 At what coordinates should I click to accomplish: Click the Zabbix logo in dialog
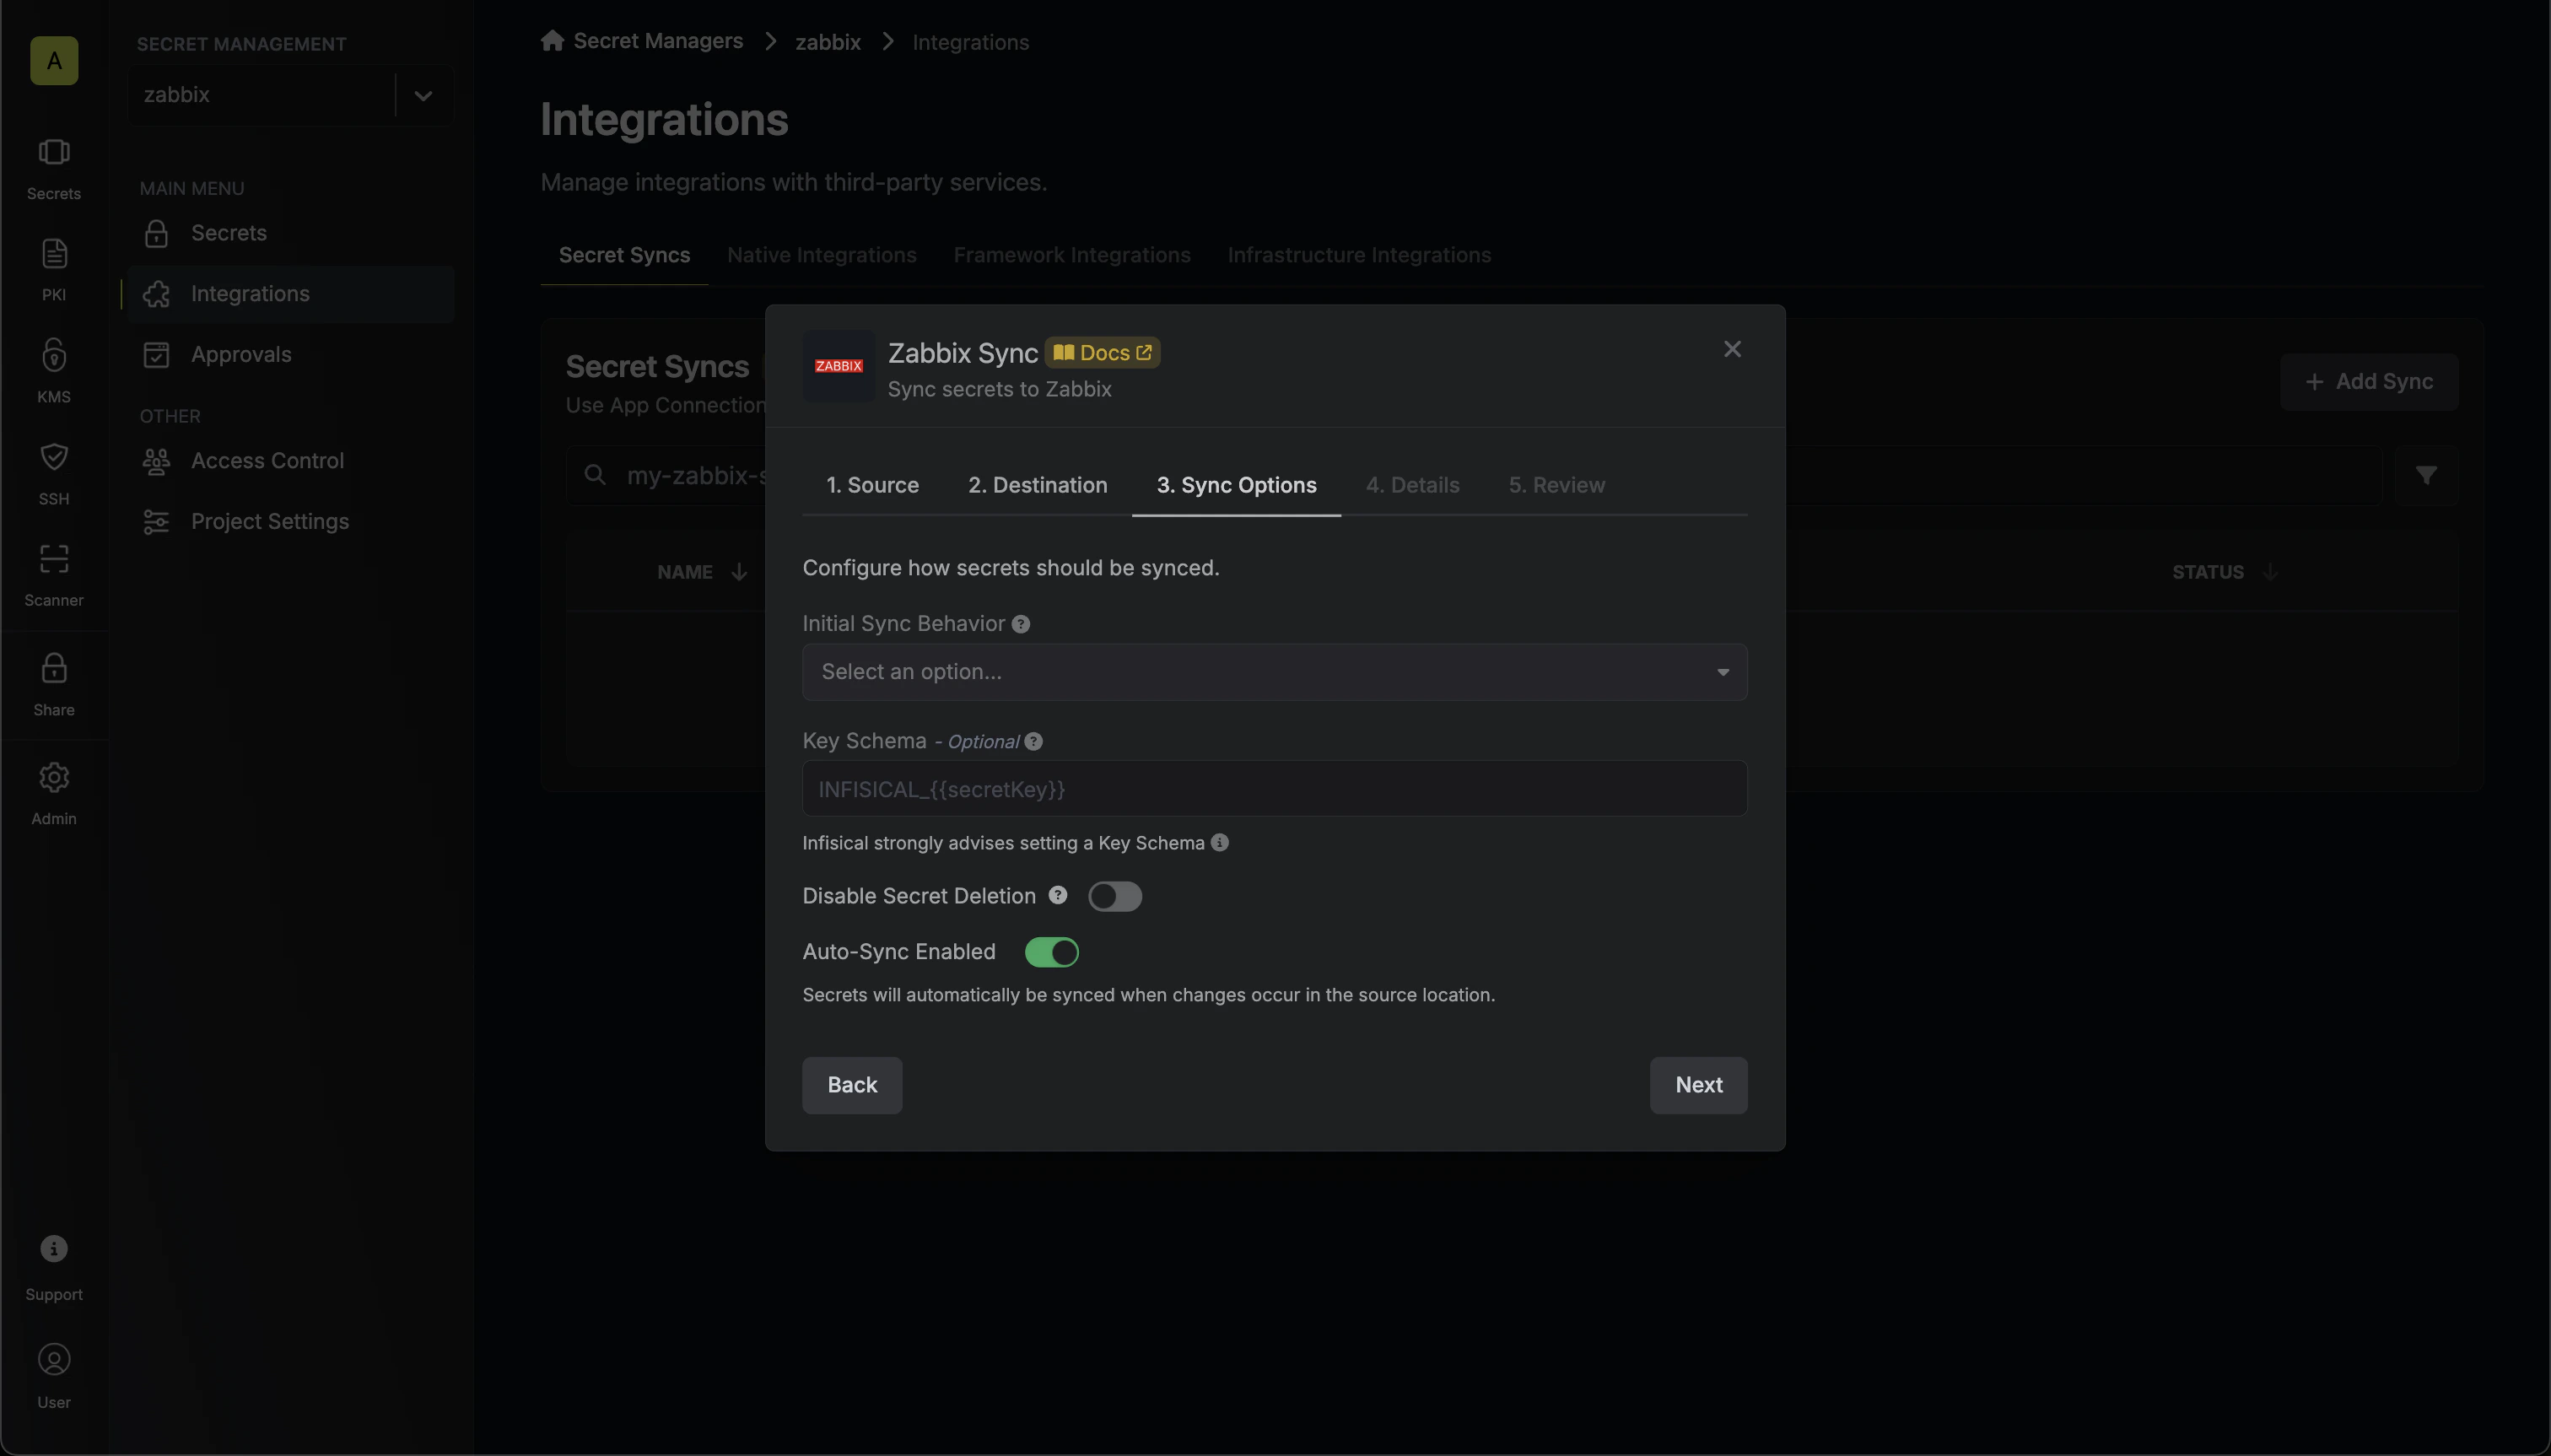pos(838,367)
